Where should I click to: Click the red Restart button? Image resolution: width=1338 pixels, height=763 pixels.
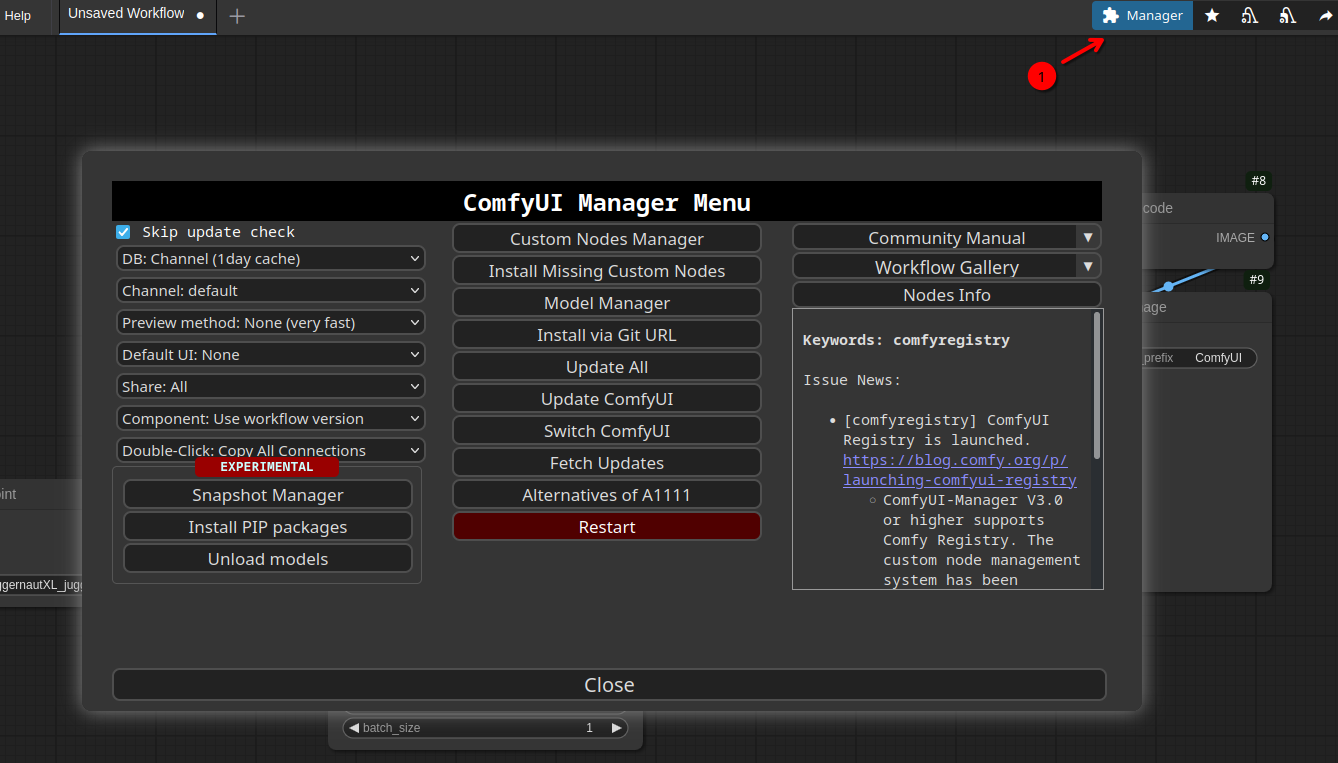point(607,527)
